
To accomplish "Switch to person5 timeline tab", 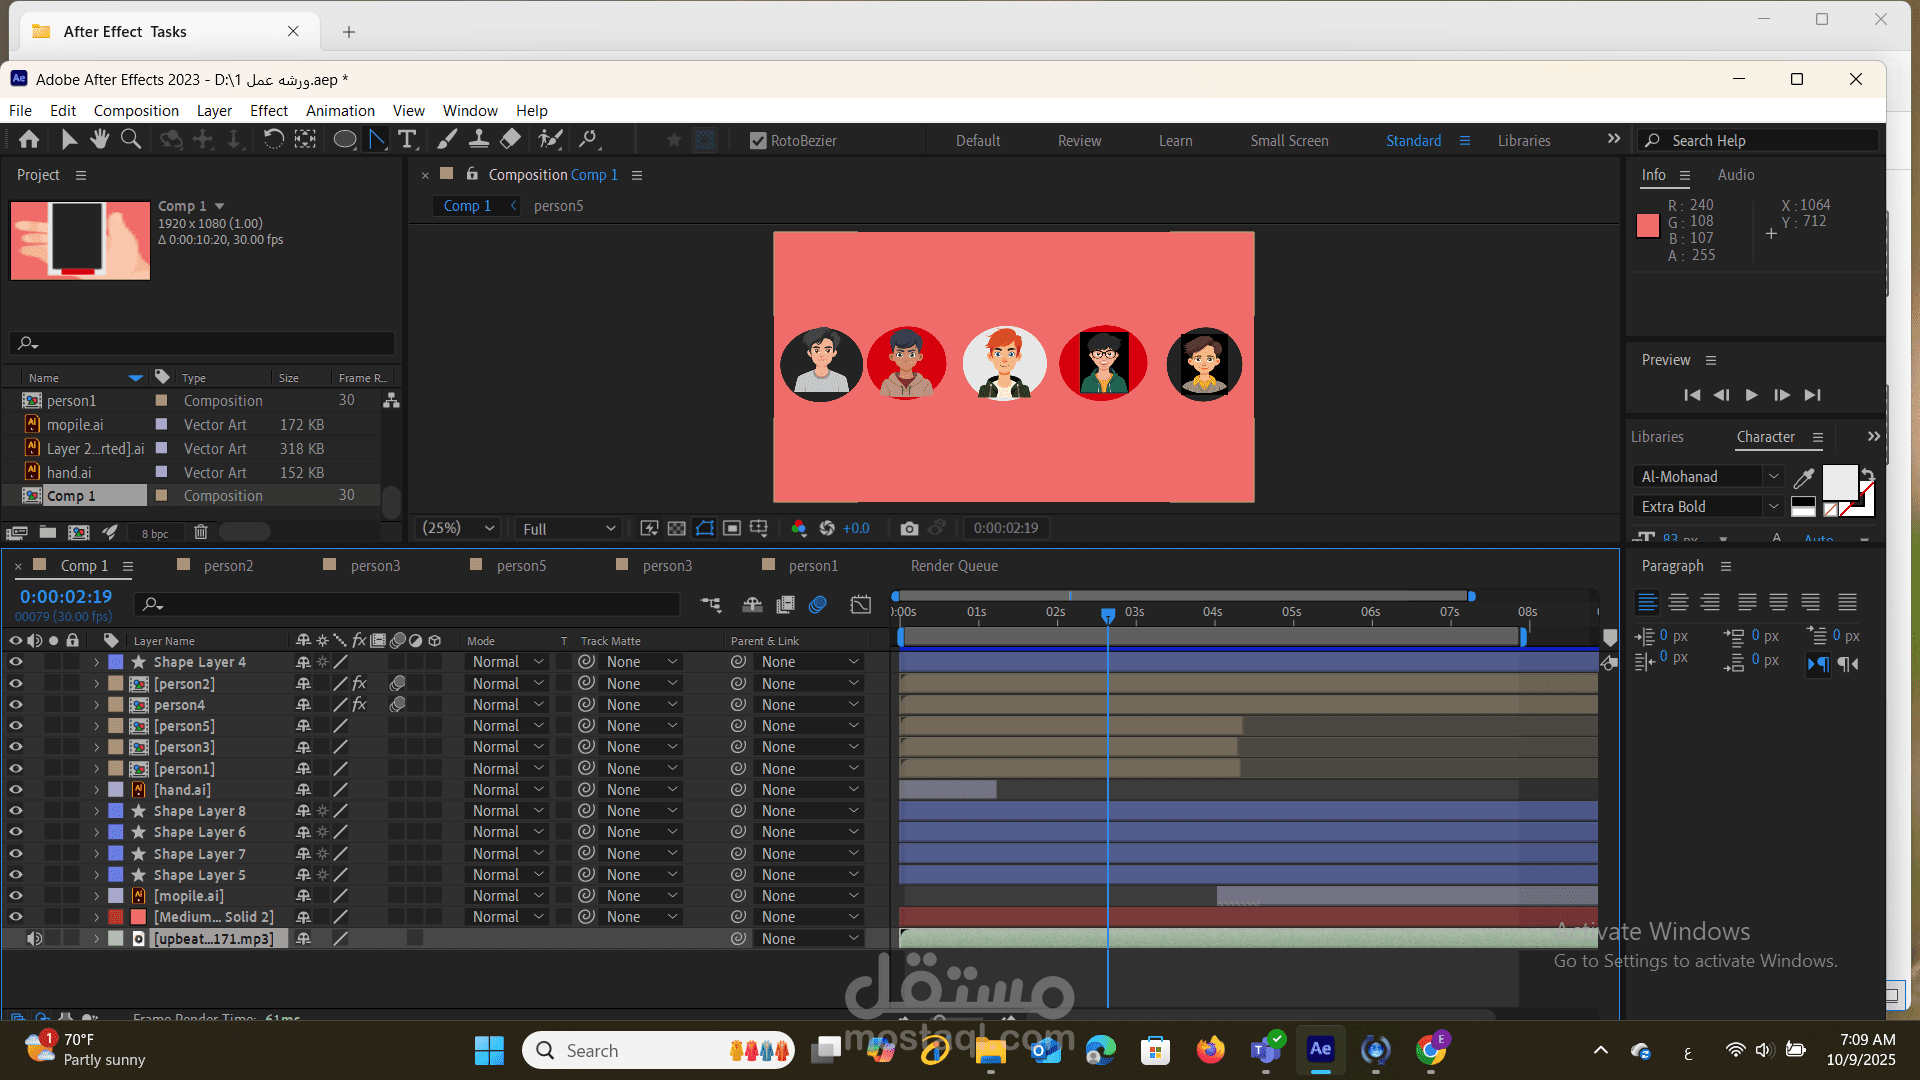I will click(x=521, y=566).
